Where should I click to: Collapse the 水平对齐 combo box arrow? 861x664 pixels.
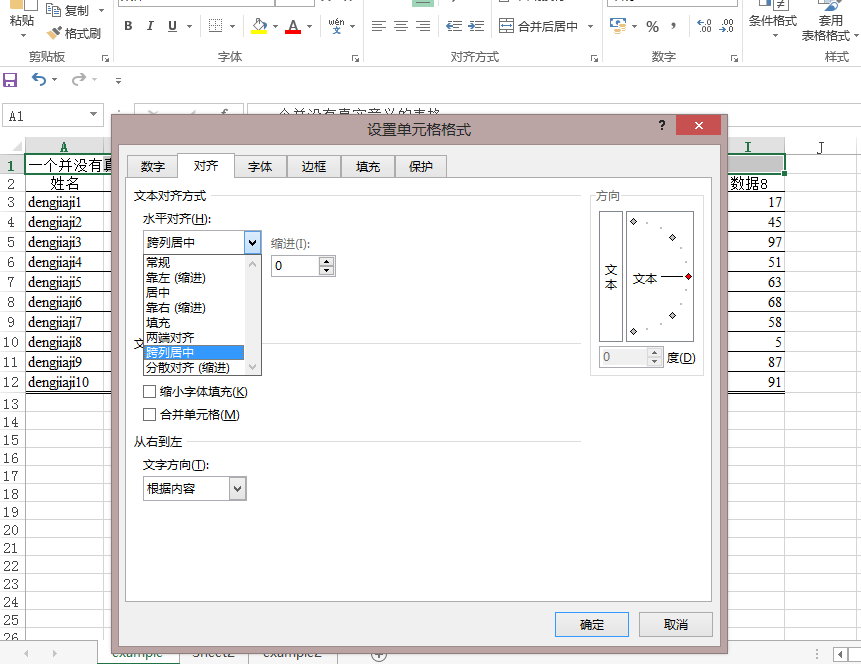coord(252,242)
